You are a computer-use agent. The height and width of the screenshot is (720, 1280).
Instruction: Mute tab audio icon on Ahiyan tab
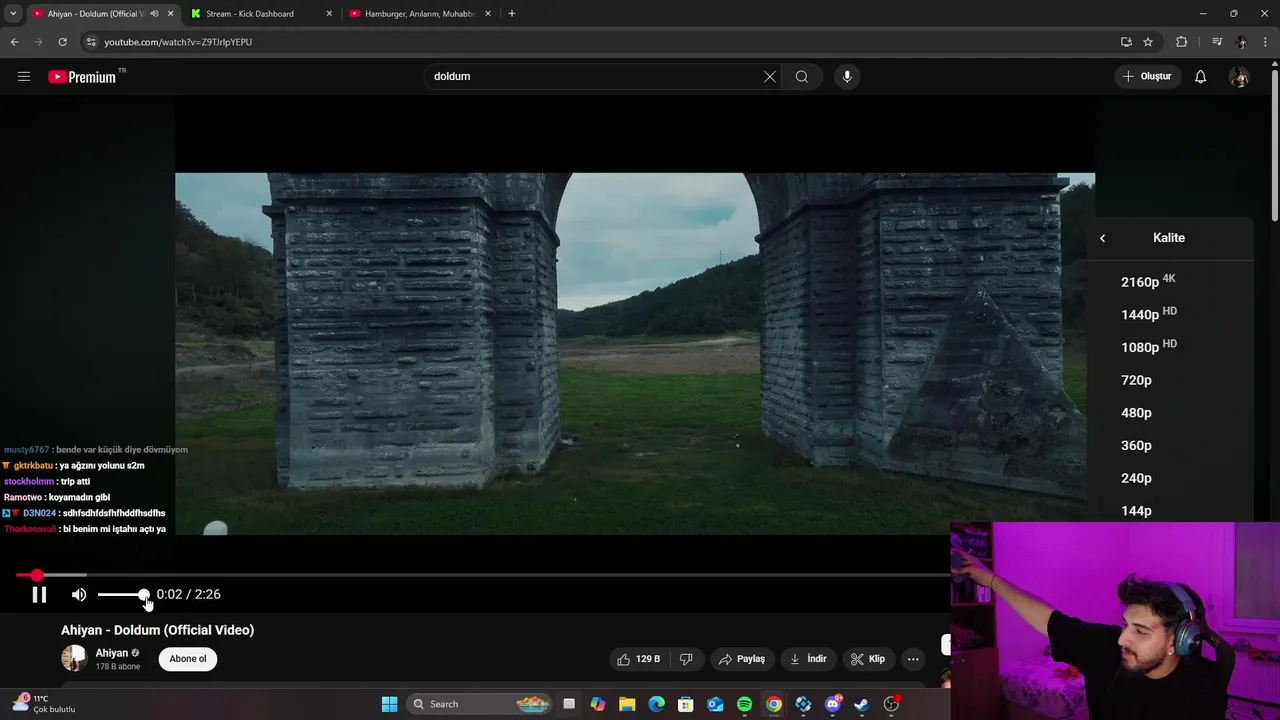[x=154, y=14]
